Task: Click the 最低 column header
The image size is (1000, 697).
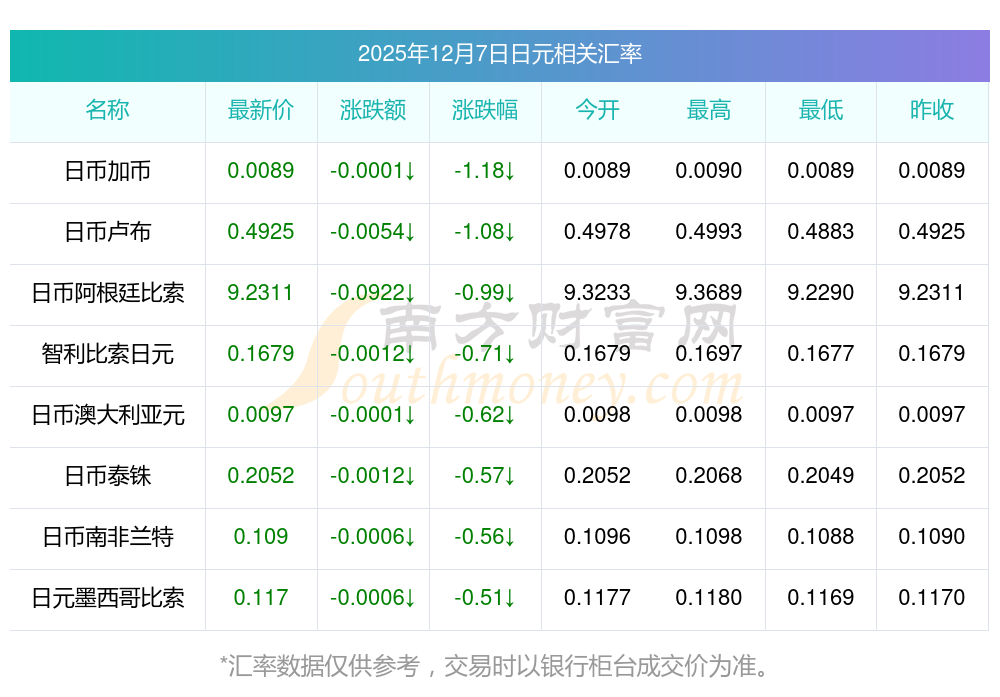Action: pyautogui.click(x=821, y=111)
